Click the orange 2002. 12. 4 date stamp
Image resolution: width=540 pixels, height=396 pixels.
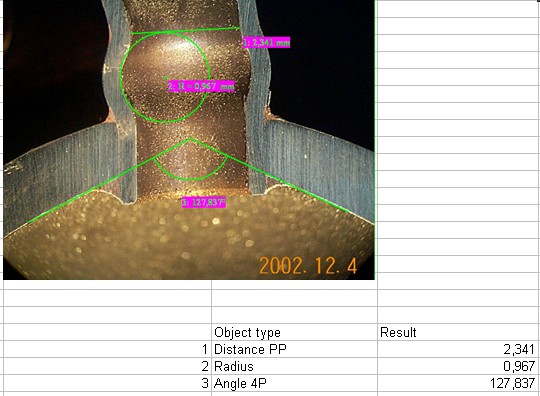click(308, 266)
